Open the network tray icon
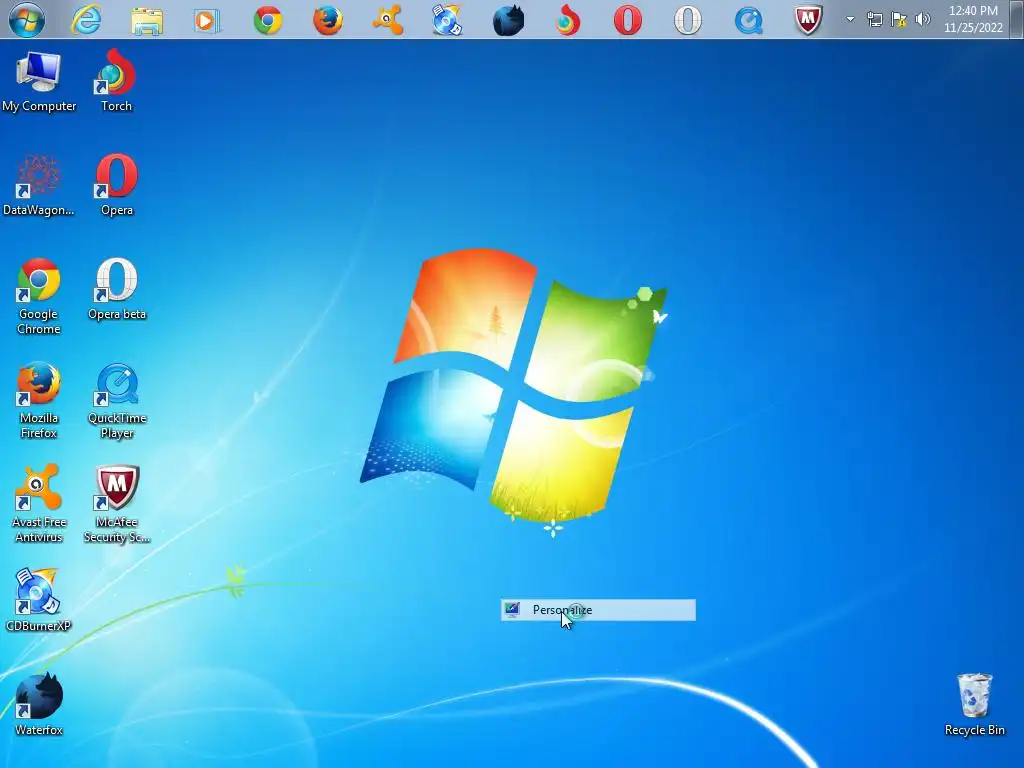This screenshot has width=1024, height=768. pos(874,20)
